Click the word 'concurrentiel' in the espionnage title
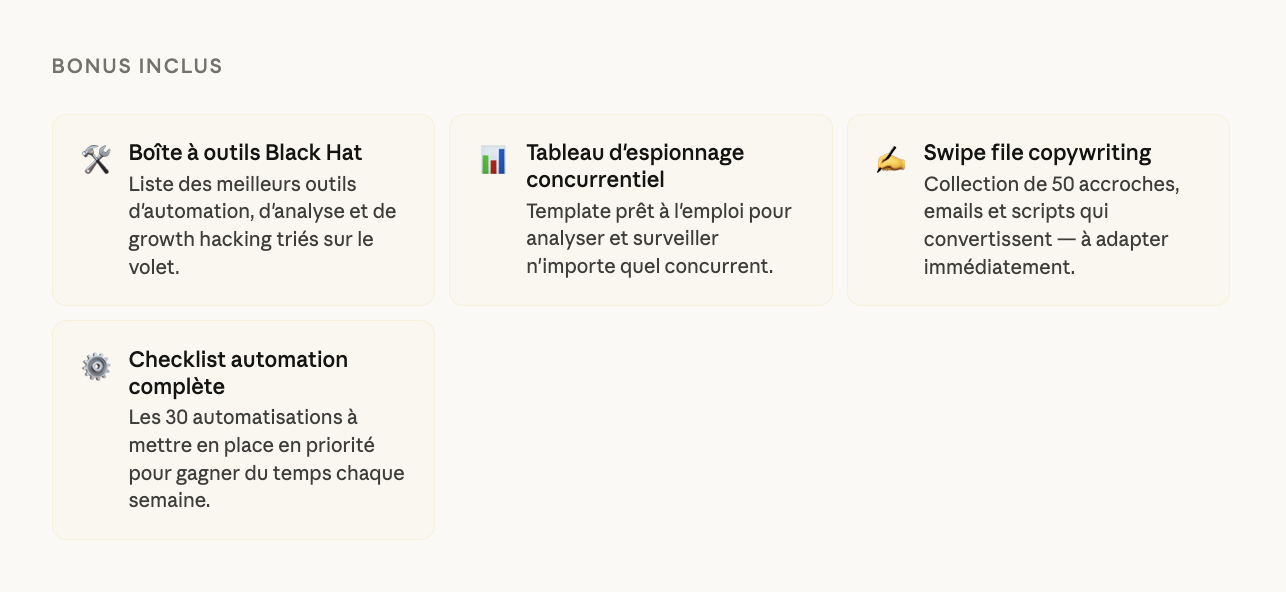1286x592 pixels. [x=595, y=180]
